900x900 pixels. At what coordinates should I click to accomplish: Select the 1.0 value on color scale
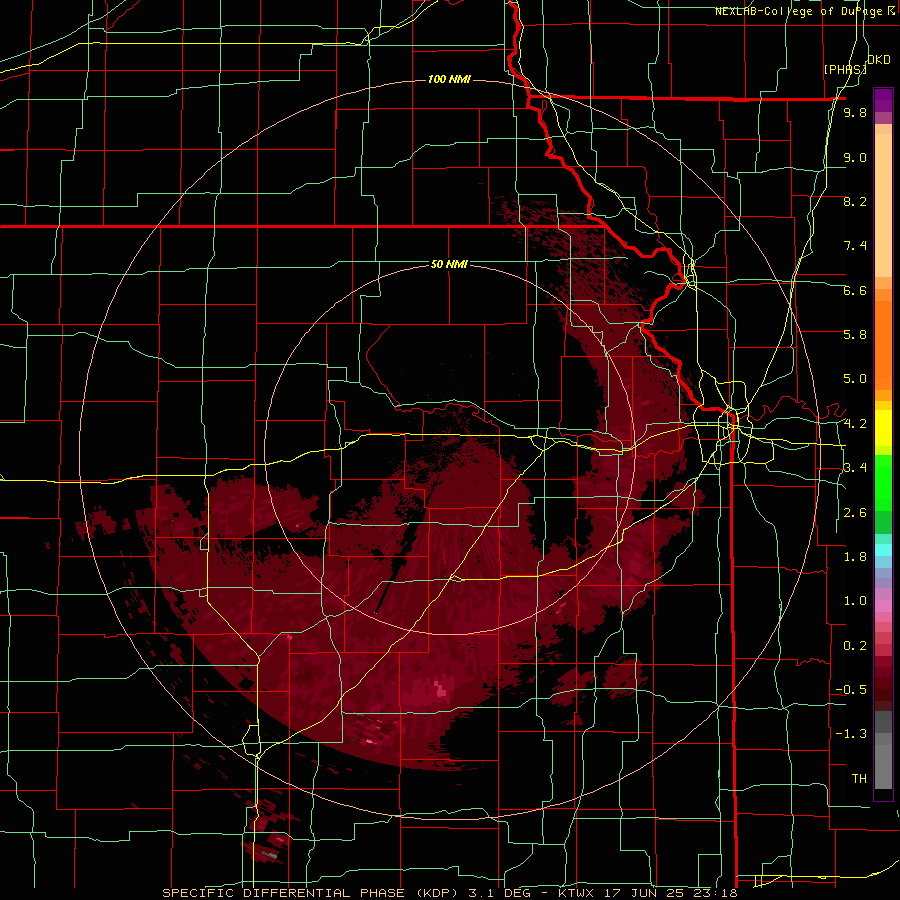[x=855, y=601]
